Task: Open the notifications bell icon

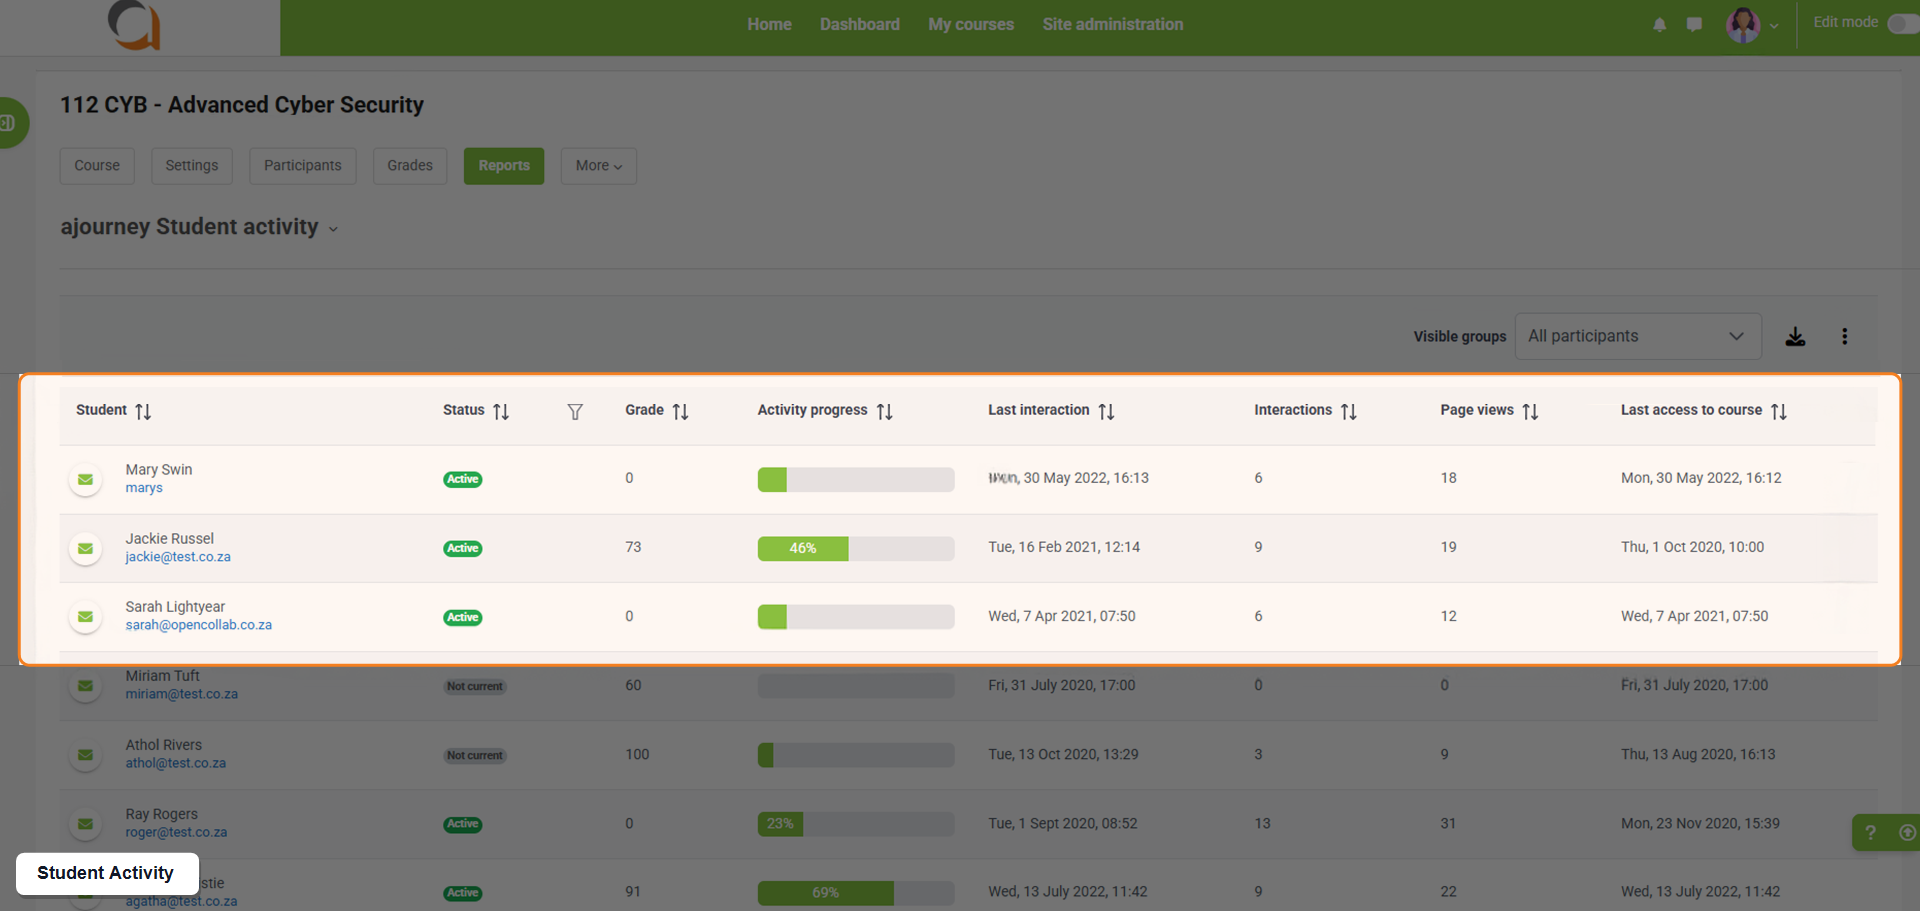Action: pos(1659,25)
